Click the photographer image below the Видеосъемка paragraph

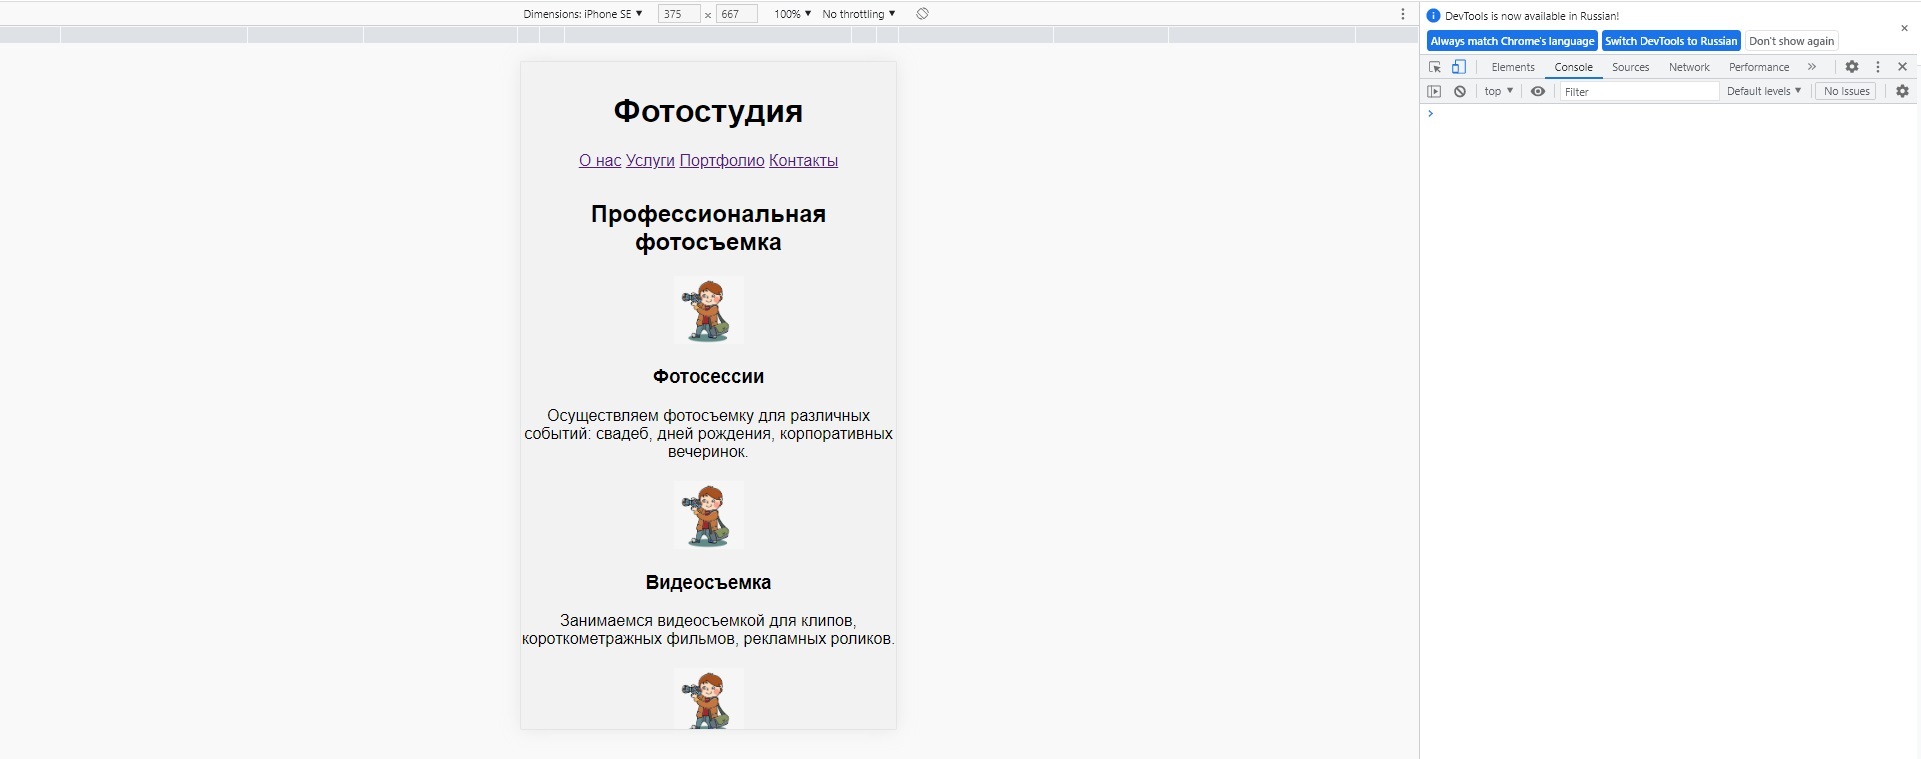click(709, 698)
